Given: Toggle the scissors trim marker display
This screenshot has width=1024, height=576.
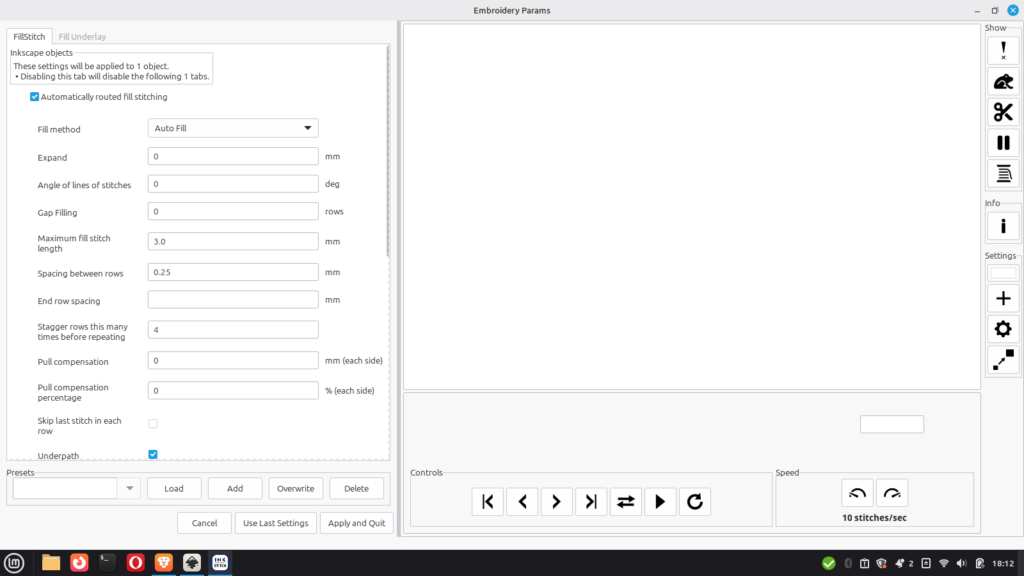Looking at the screenshot, I should (x=1003, y=112).
